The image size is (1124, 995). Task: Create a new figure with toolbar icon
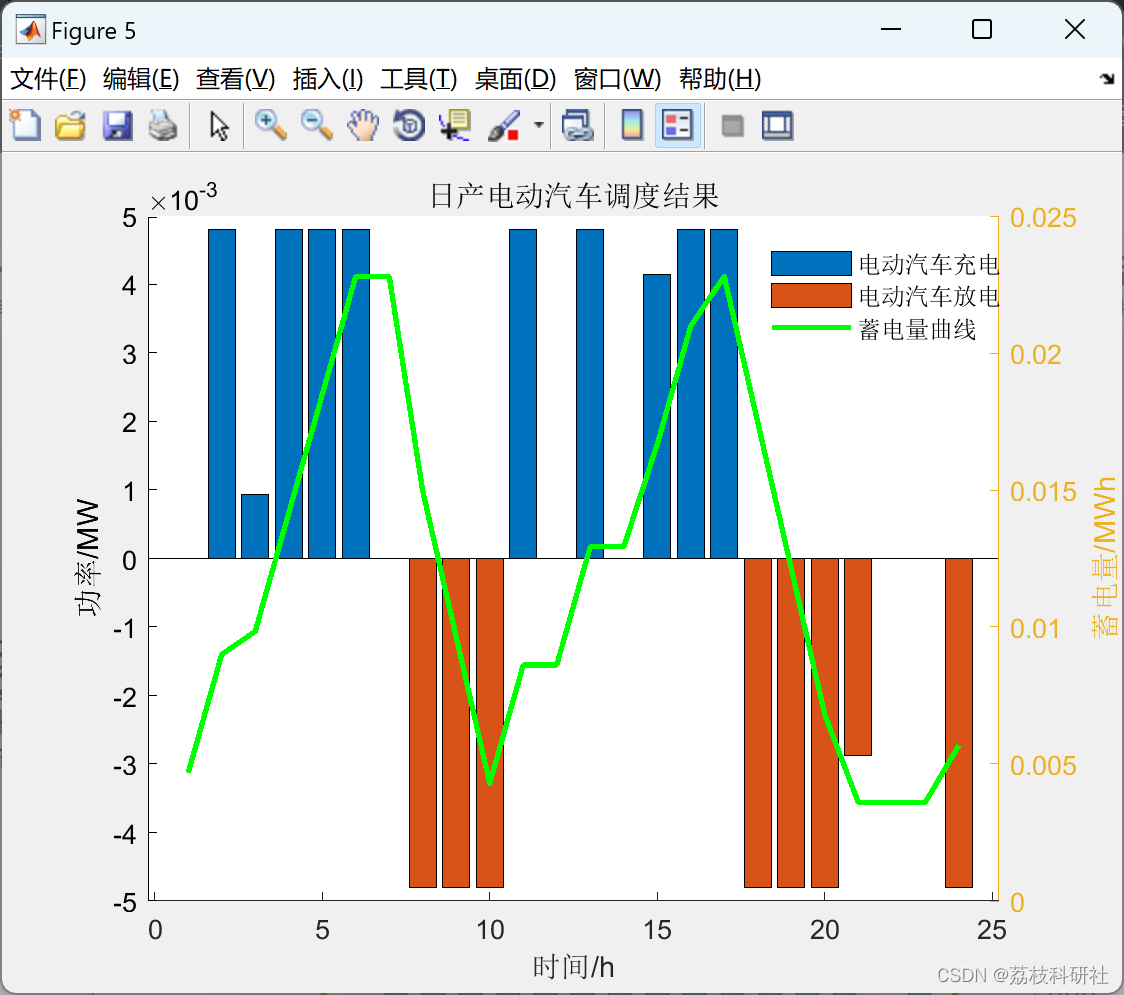[25, 125]
